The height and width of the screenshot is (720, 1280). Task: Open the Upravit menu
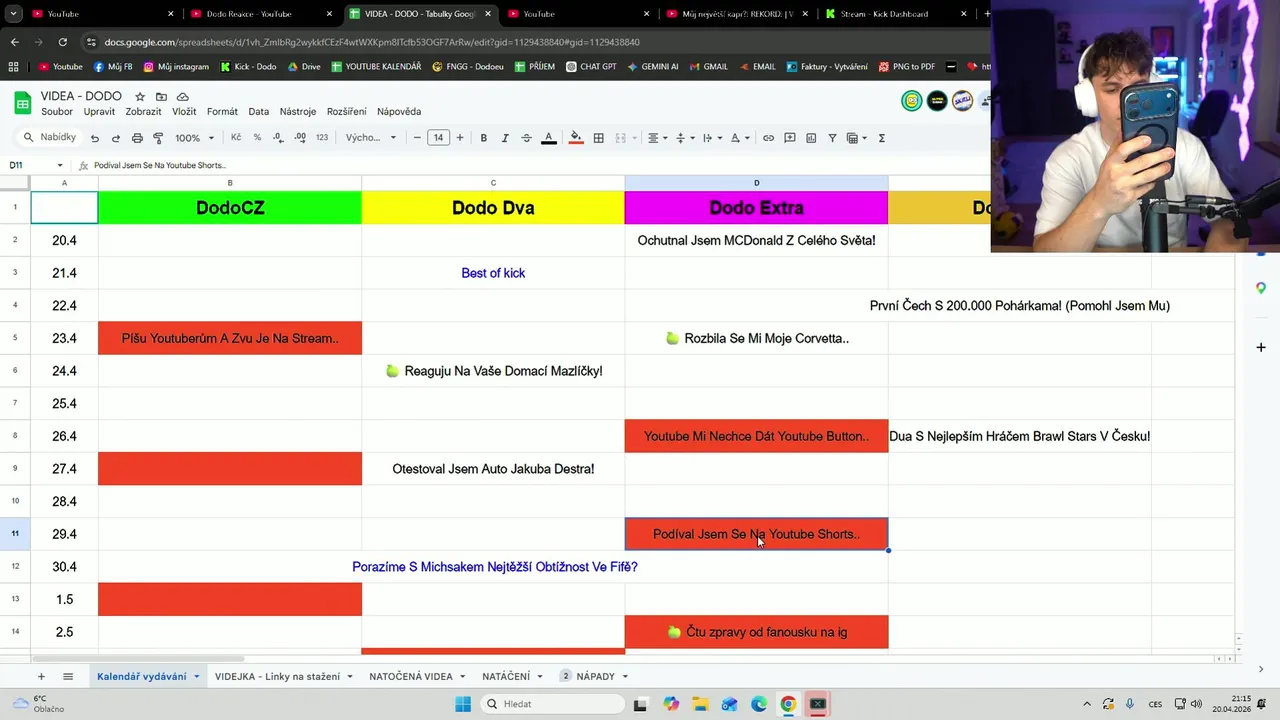tap(100, 112)
